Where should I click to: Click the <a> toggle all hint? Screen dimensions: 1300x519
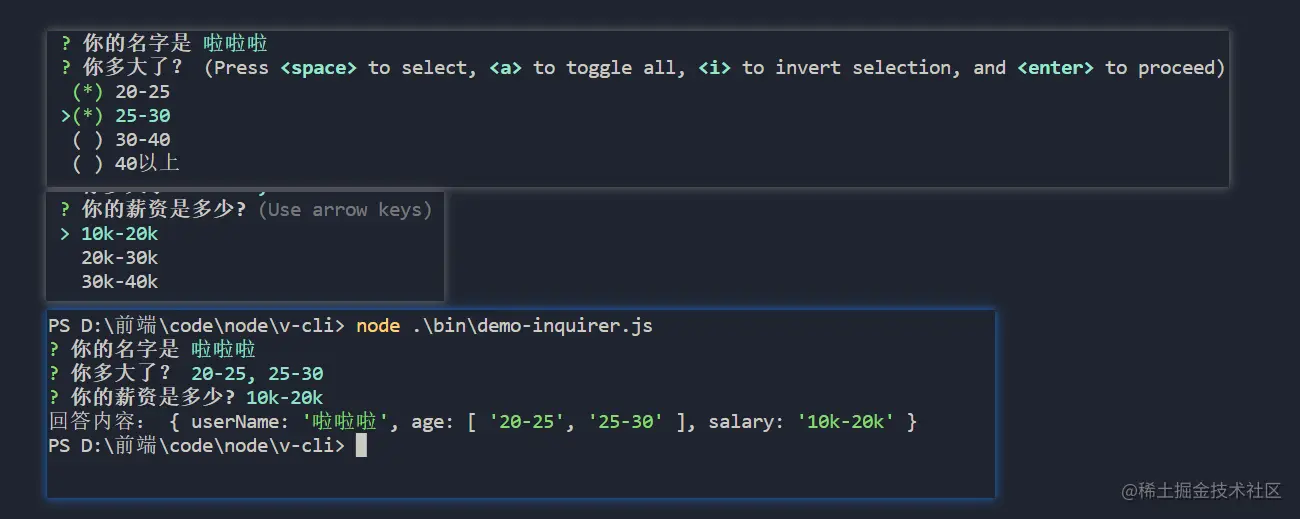click(506, 67)
